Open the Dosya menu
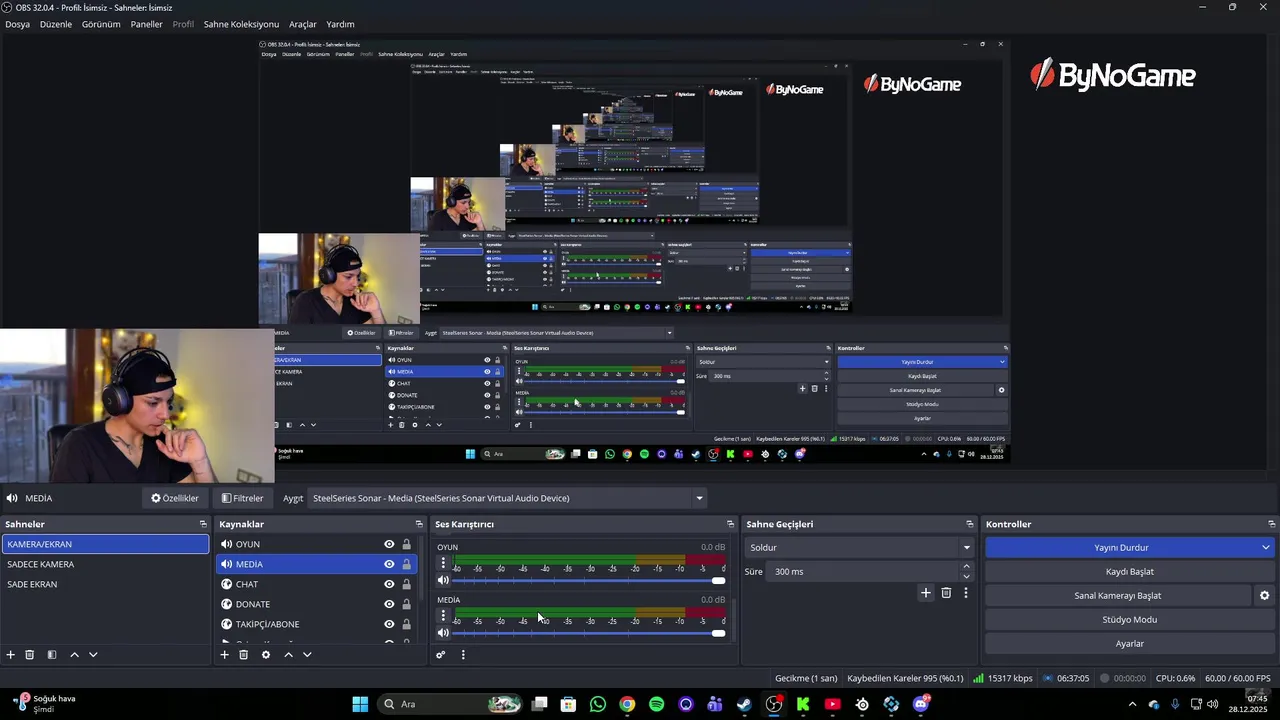1280x720 pixels. (17, 24)
